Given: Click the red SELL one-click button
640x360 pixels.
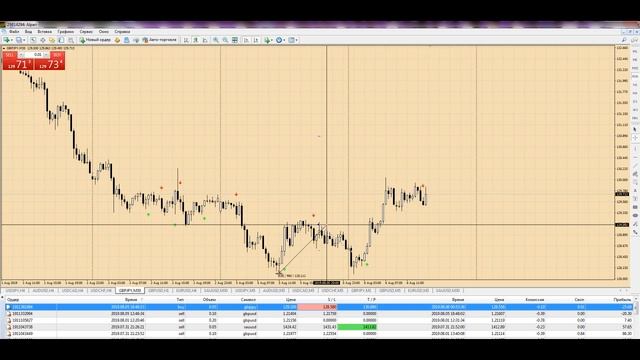Looking at the screenshot, I should tap(17, 61).
